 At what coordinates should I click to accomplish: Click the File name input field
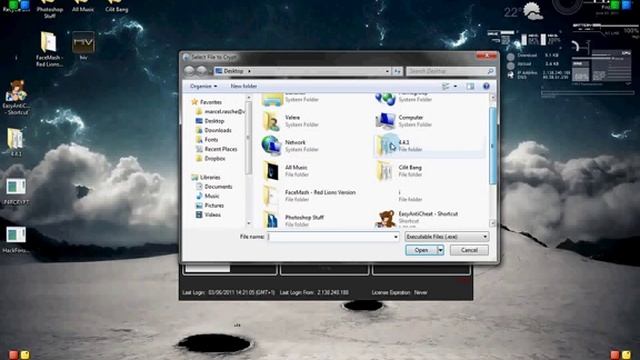click(330, 237)
